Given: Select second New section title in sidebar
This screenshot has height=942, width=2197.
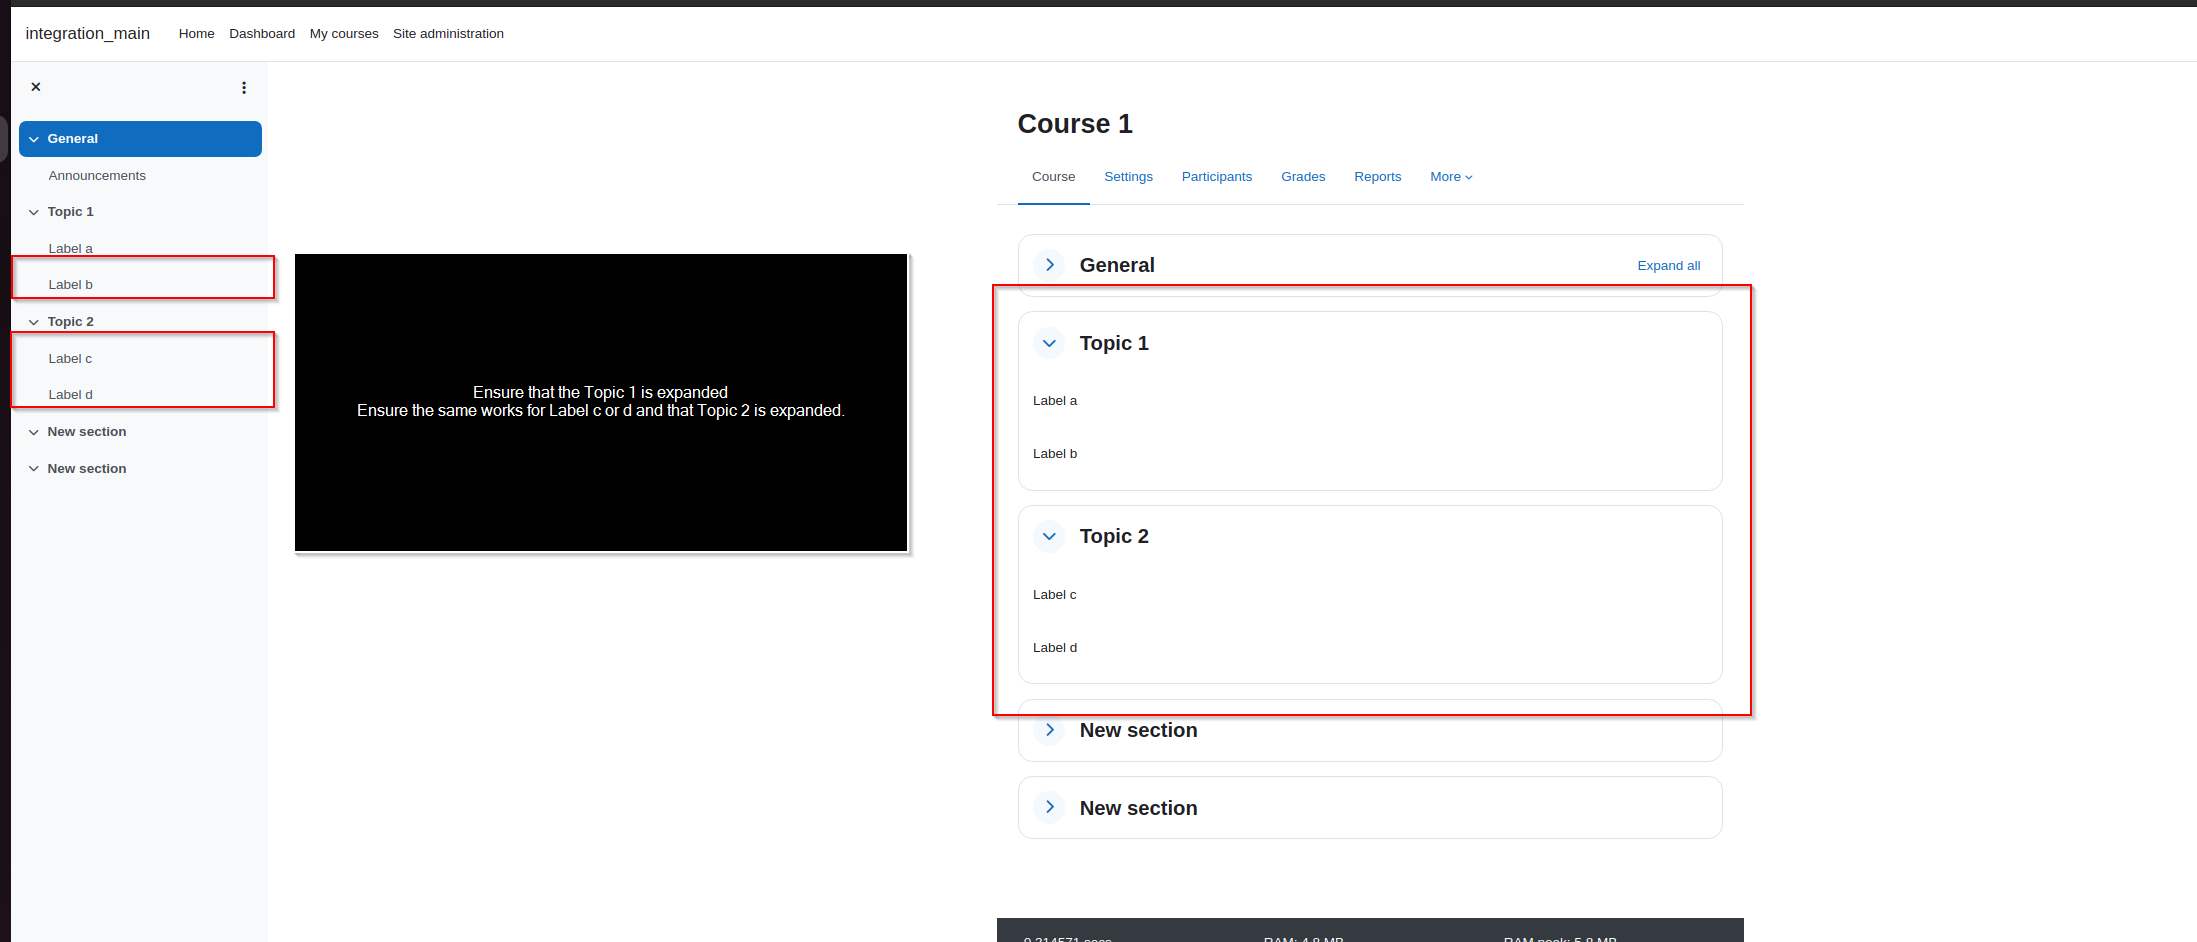Looking at the screenshot, I should [x=87, y=469].
